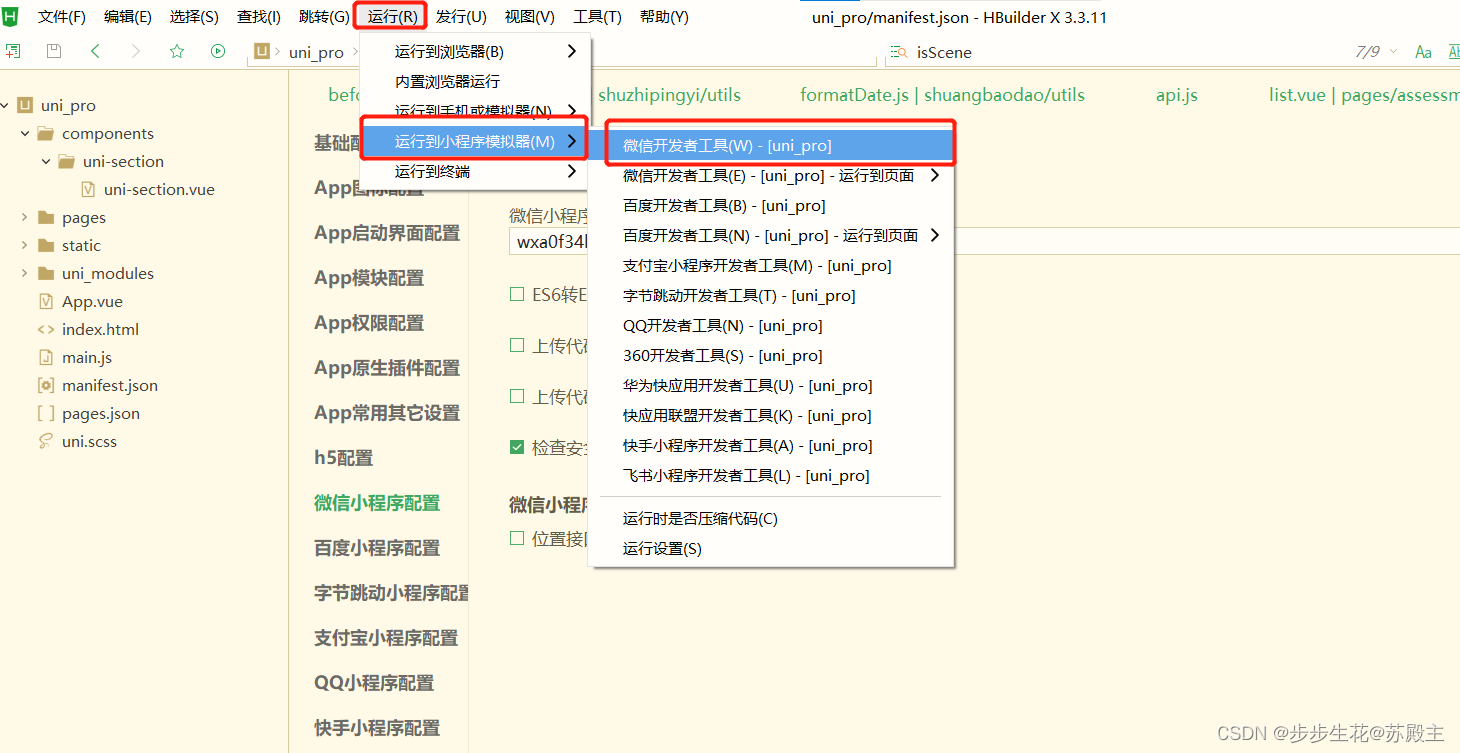Open 微信小程序配置 settings section
Viewport: 1460px width, 753px height.
[377, 503]
